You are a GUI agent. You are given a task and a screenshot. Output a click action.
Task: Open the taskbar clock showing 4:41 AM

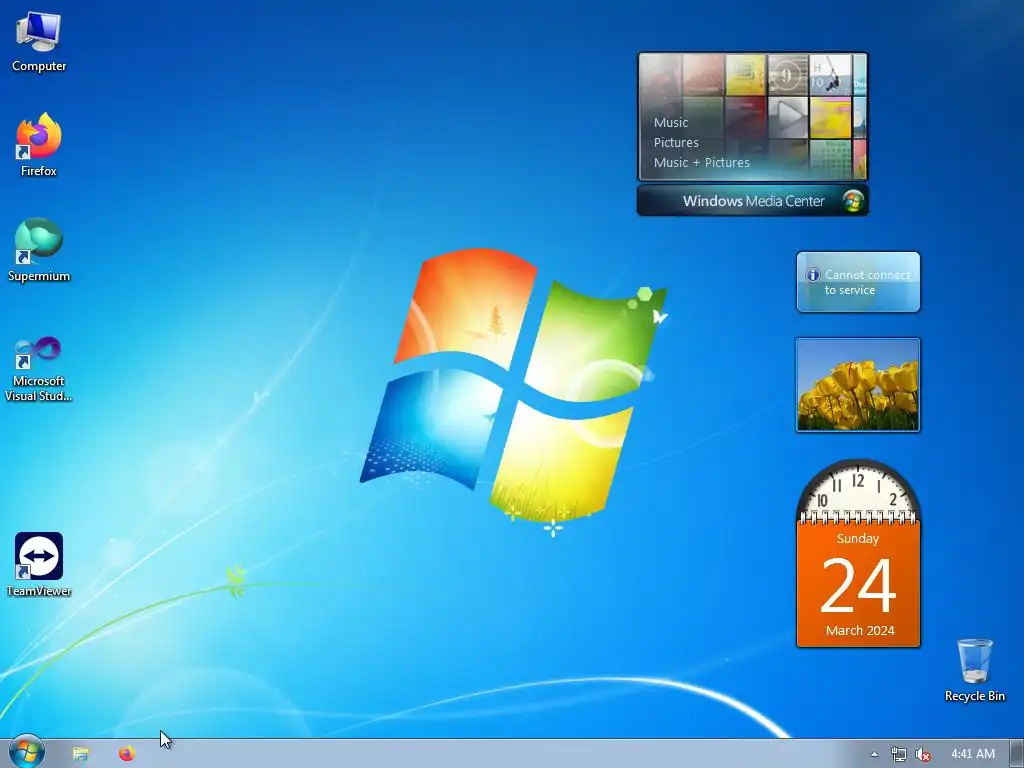coord(973,754)
